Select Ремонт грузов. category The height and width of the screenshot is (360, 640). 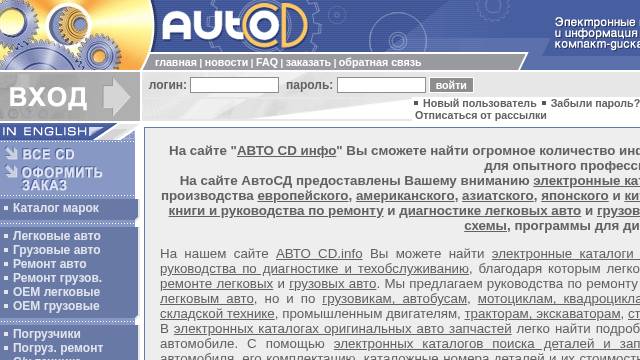click(57, 278)
